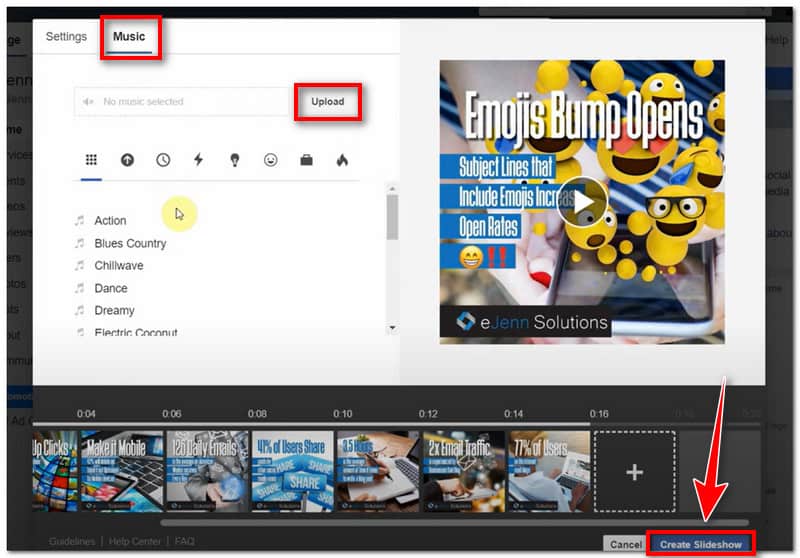
Task: Select the grid all-categories music icon
Action: [91, 160]
